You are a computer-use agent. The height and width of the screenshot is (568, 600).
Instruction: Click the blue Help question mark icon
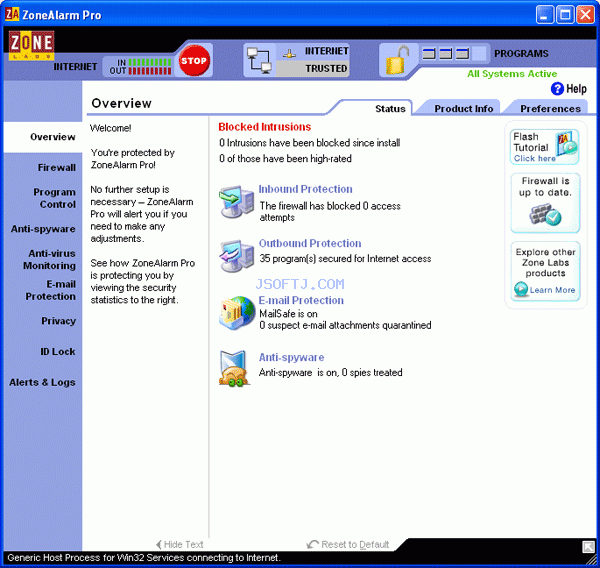coord(557,89)
